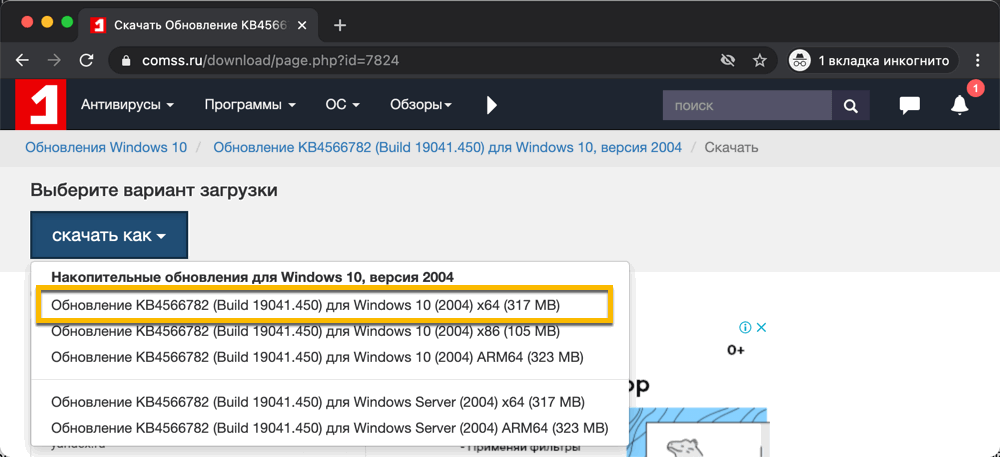This screenshot has width=1000, height=457.
Task: Close the ad with X icon
Action: pos(761,327)
